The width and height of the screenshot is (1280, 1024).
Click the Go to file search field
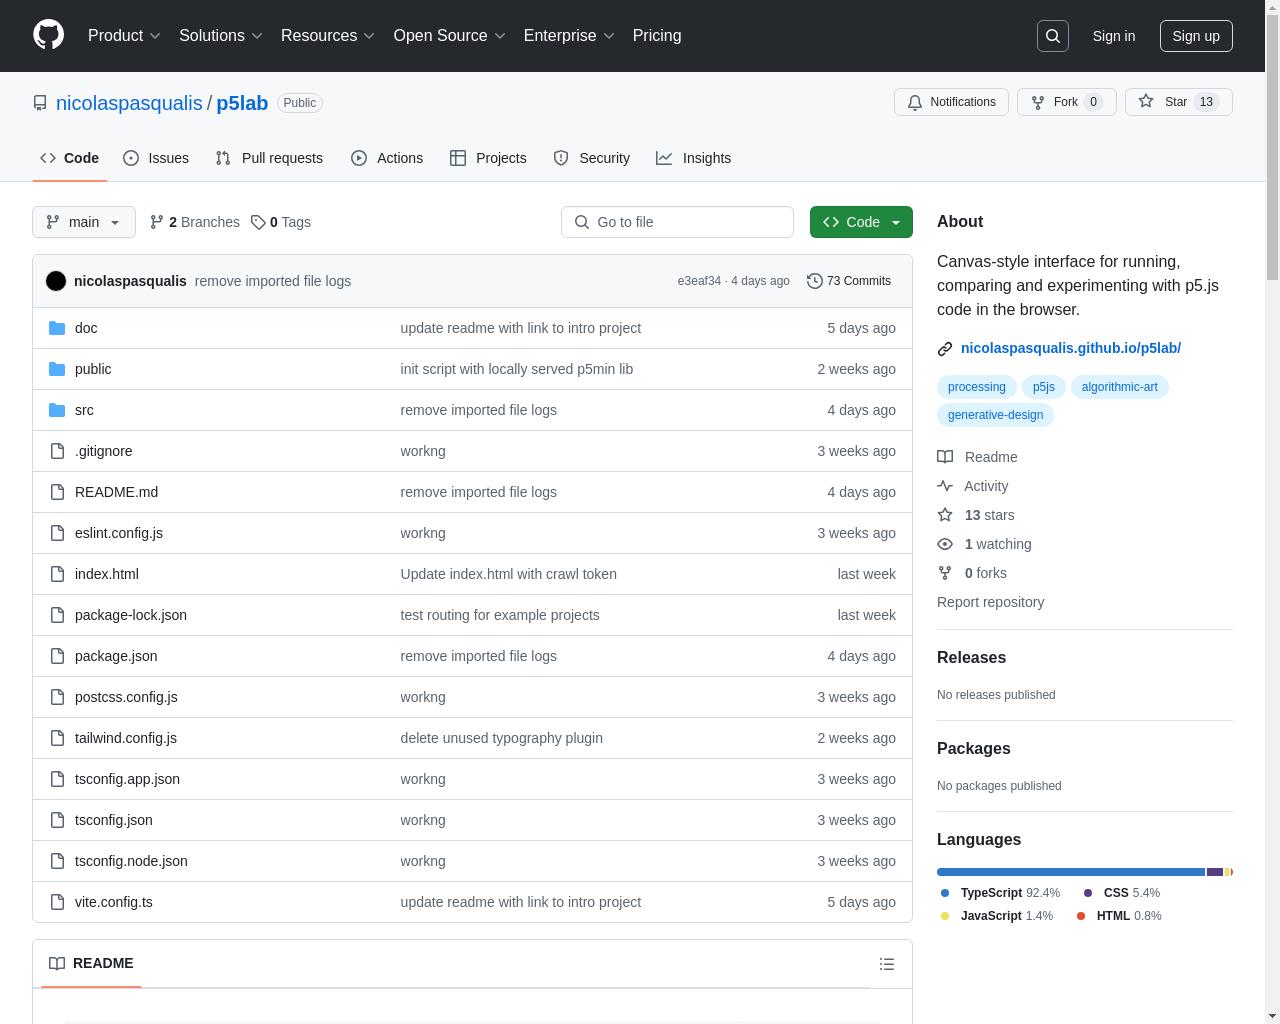[677, 222]
